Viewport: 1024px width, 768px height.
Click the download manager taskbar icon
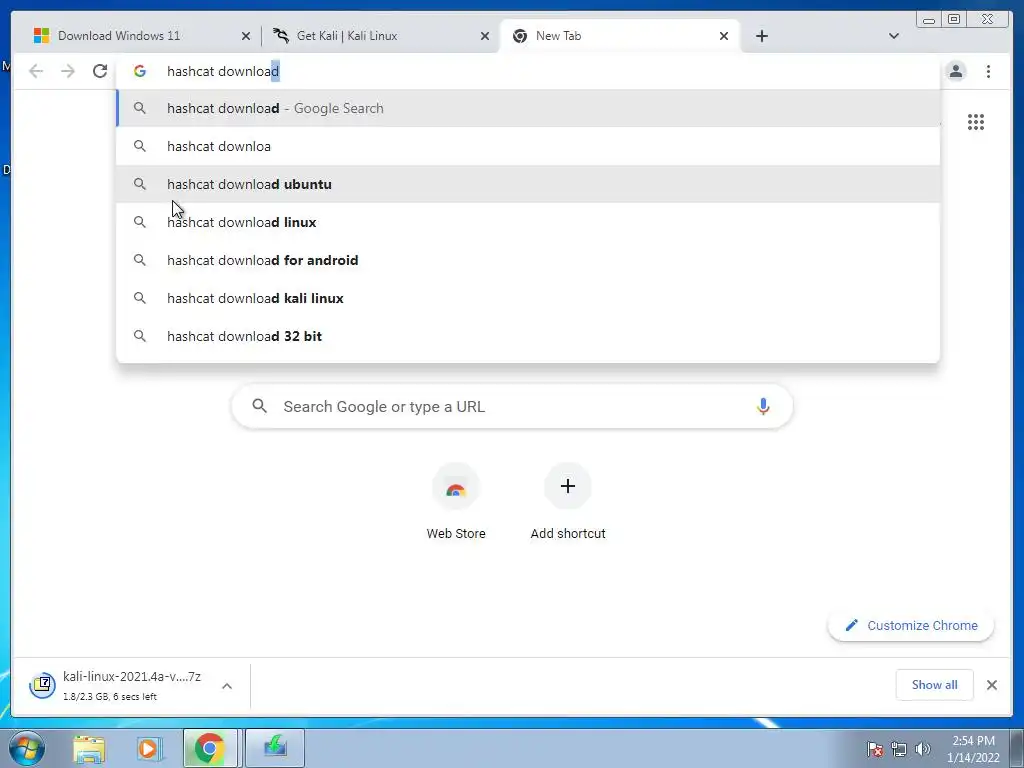coord(275,748)
